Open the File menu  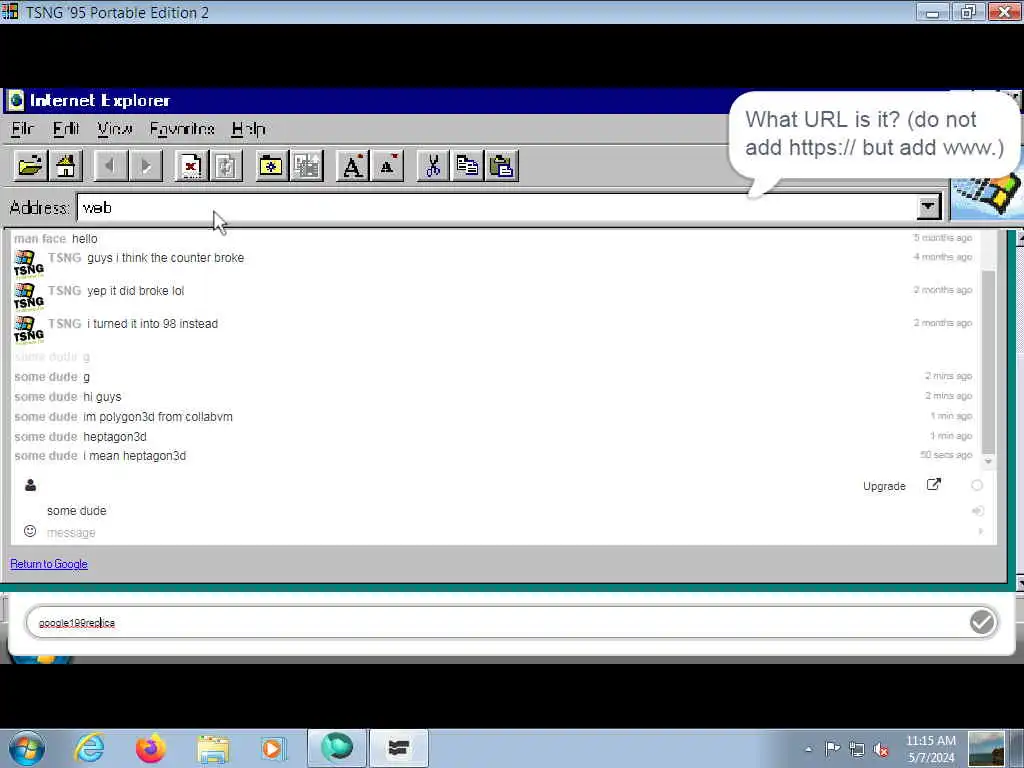[22, 129]
